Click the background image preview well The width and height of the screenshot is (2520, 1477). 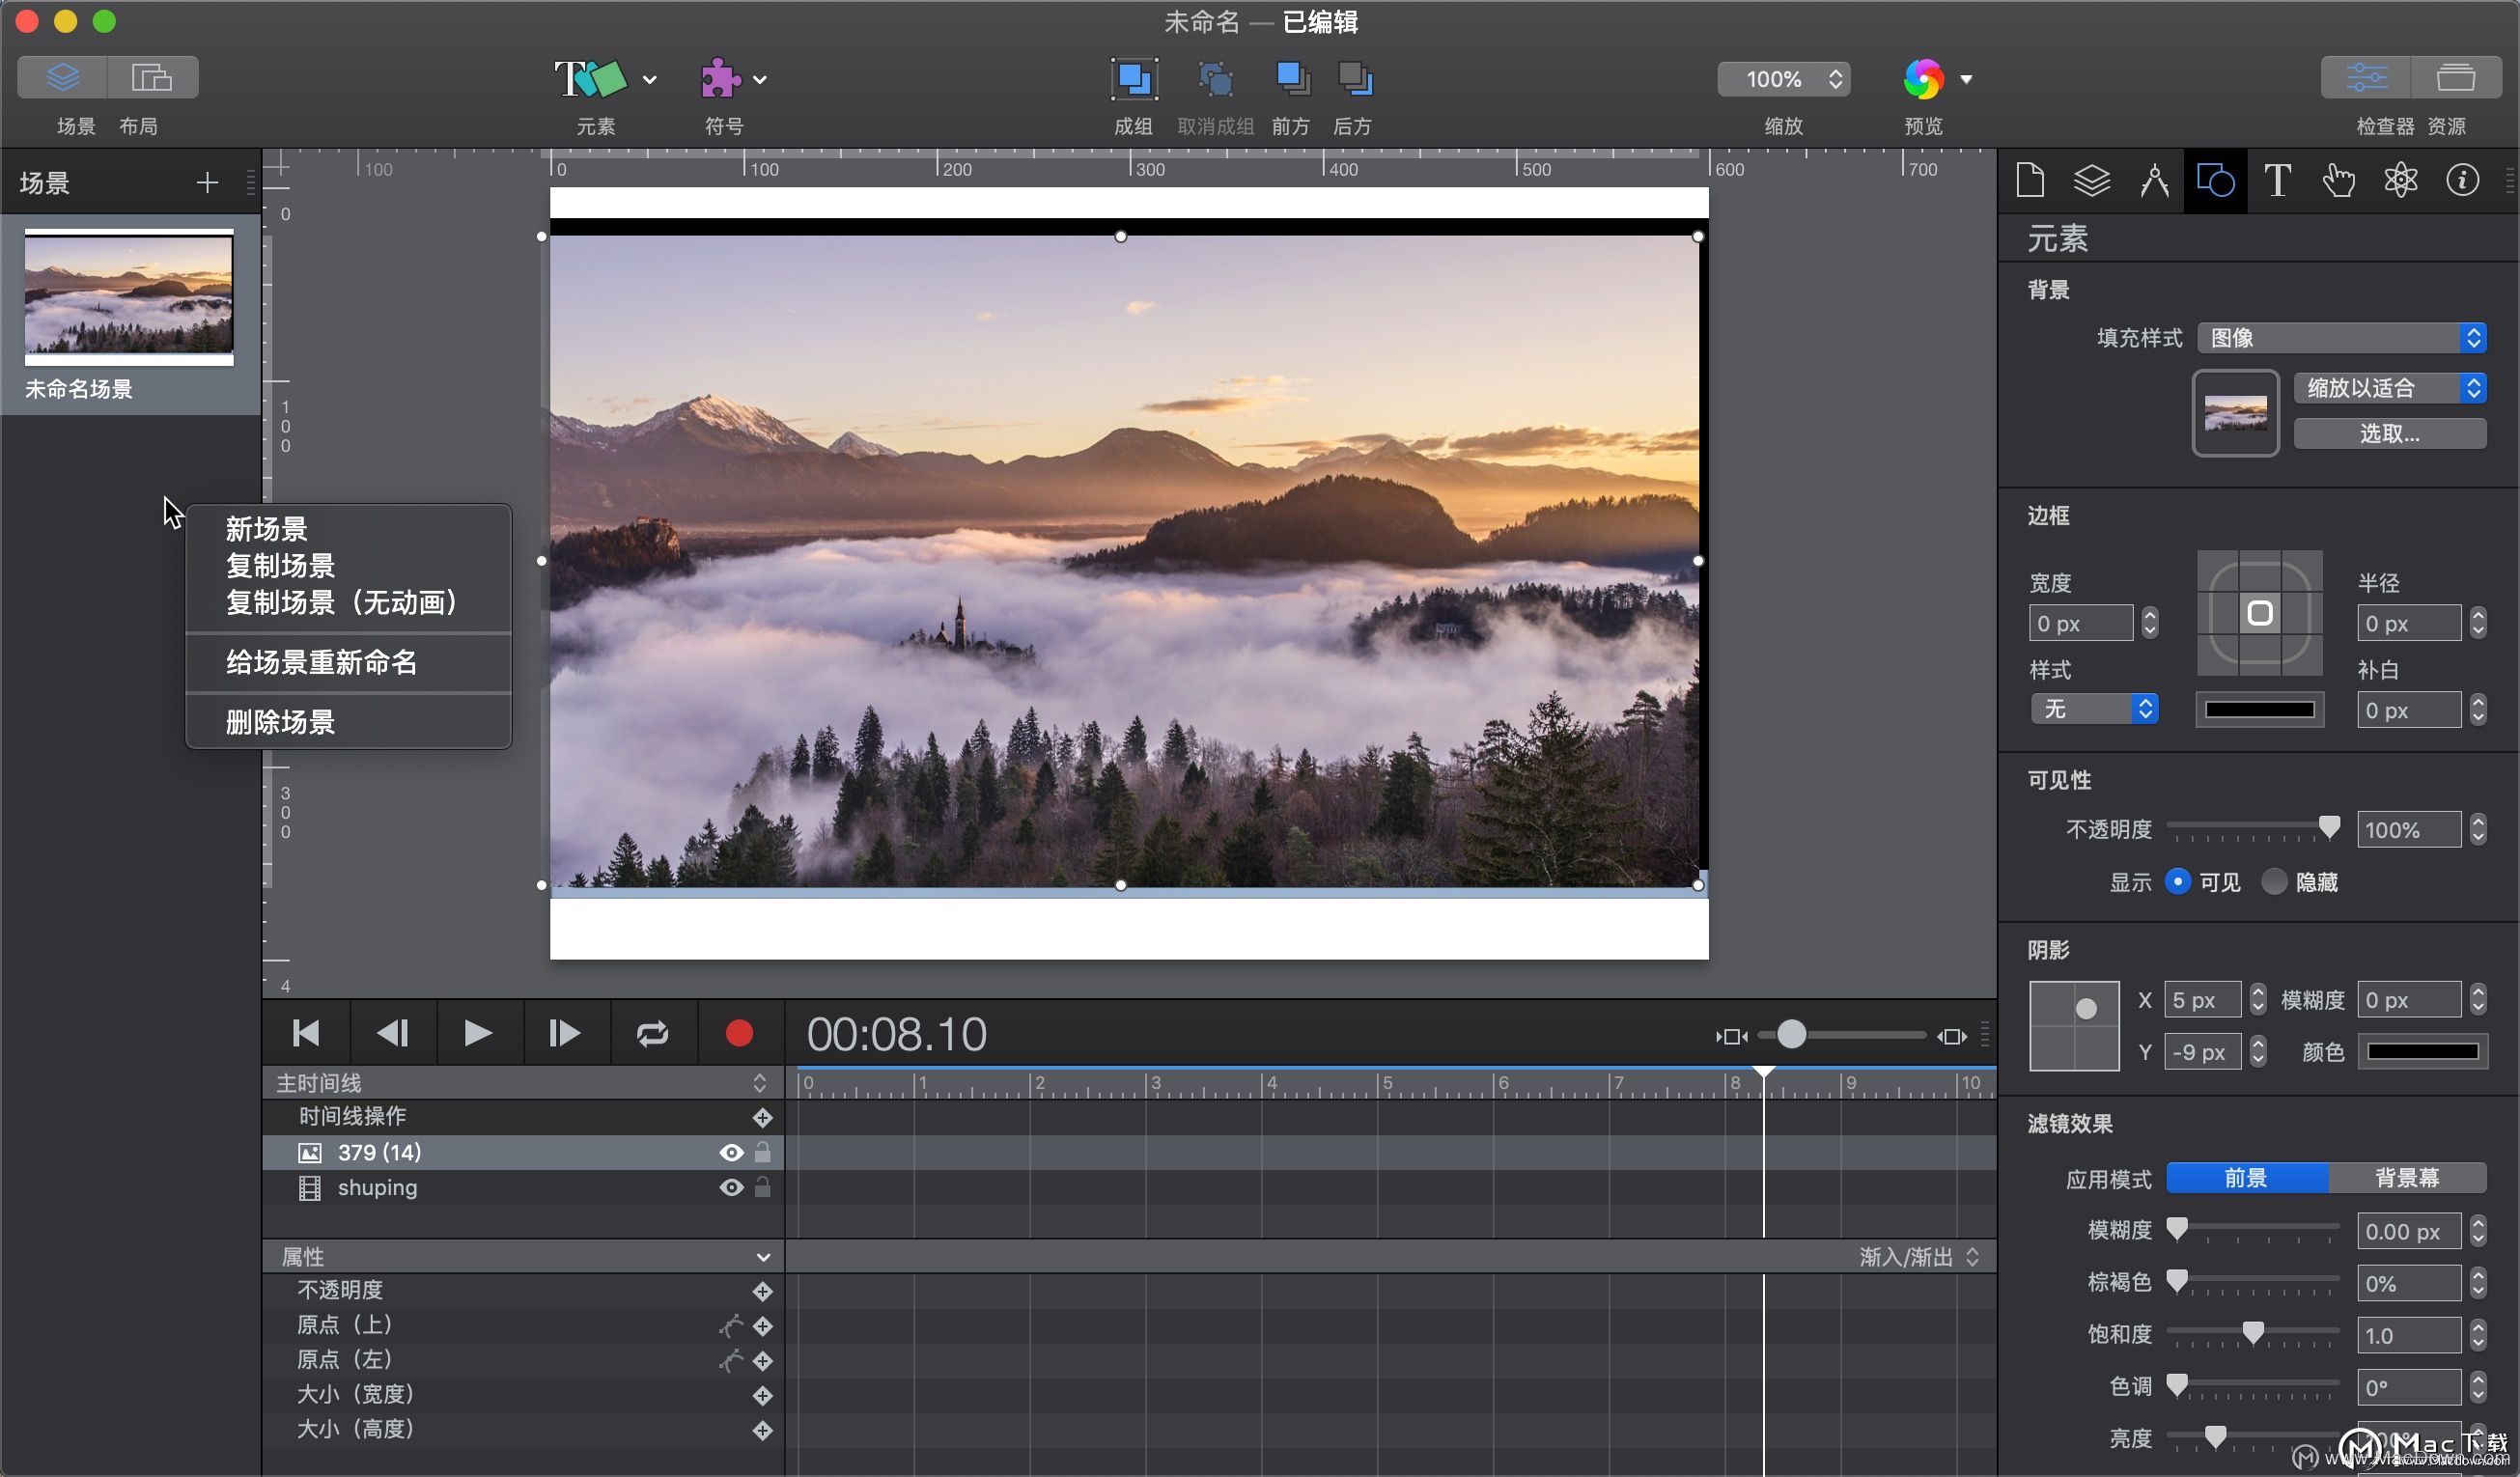point(2235,413)
